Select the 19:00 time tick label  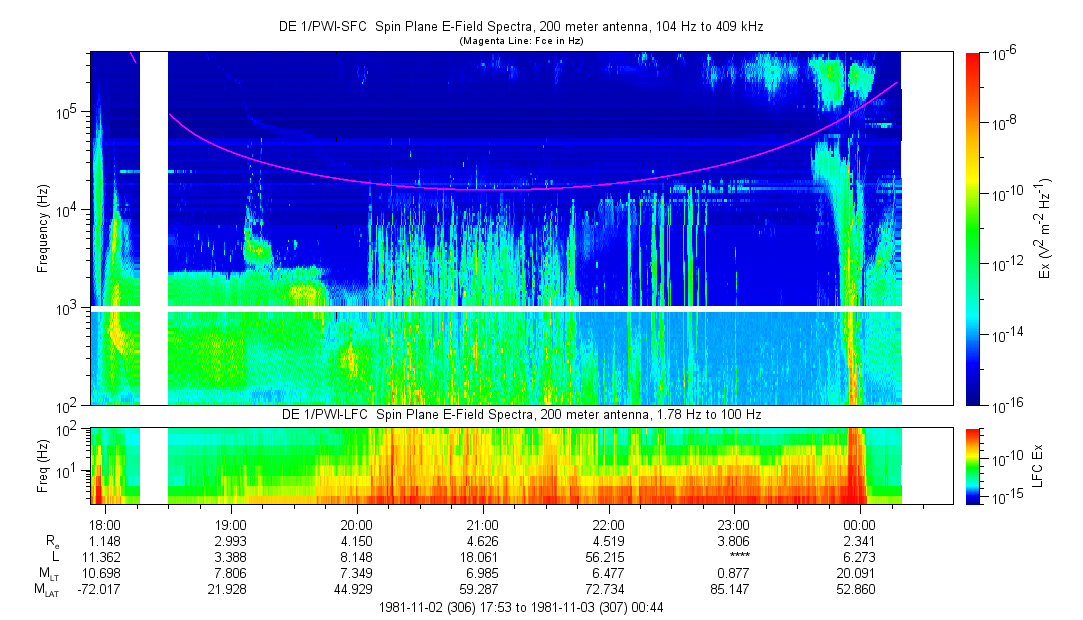pyautogui.click(x=231, y=524)
